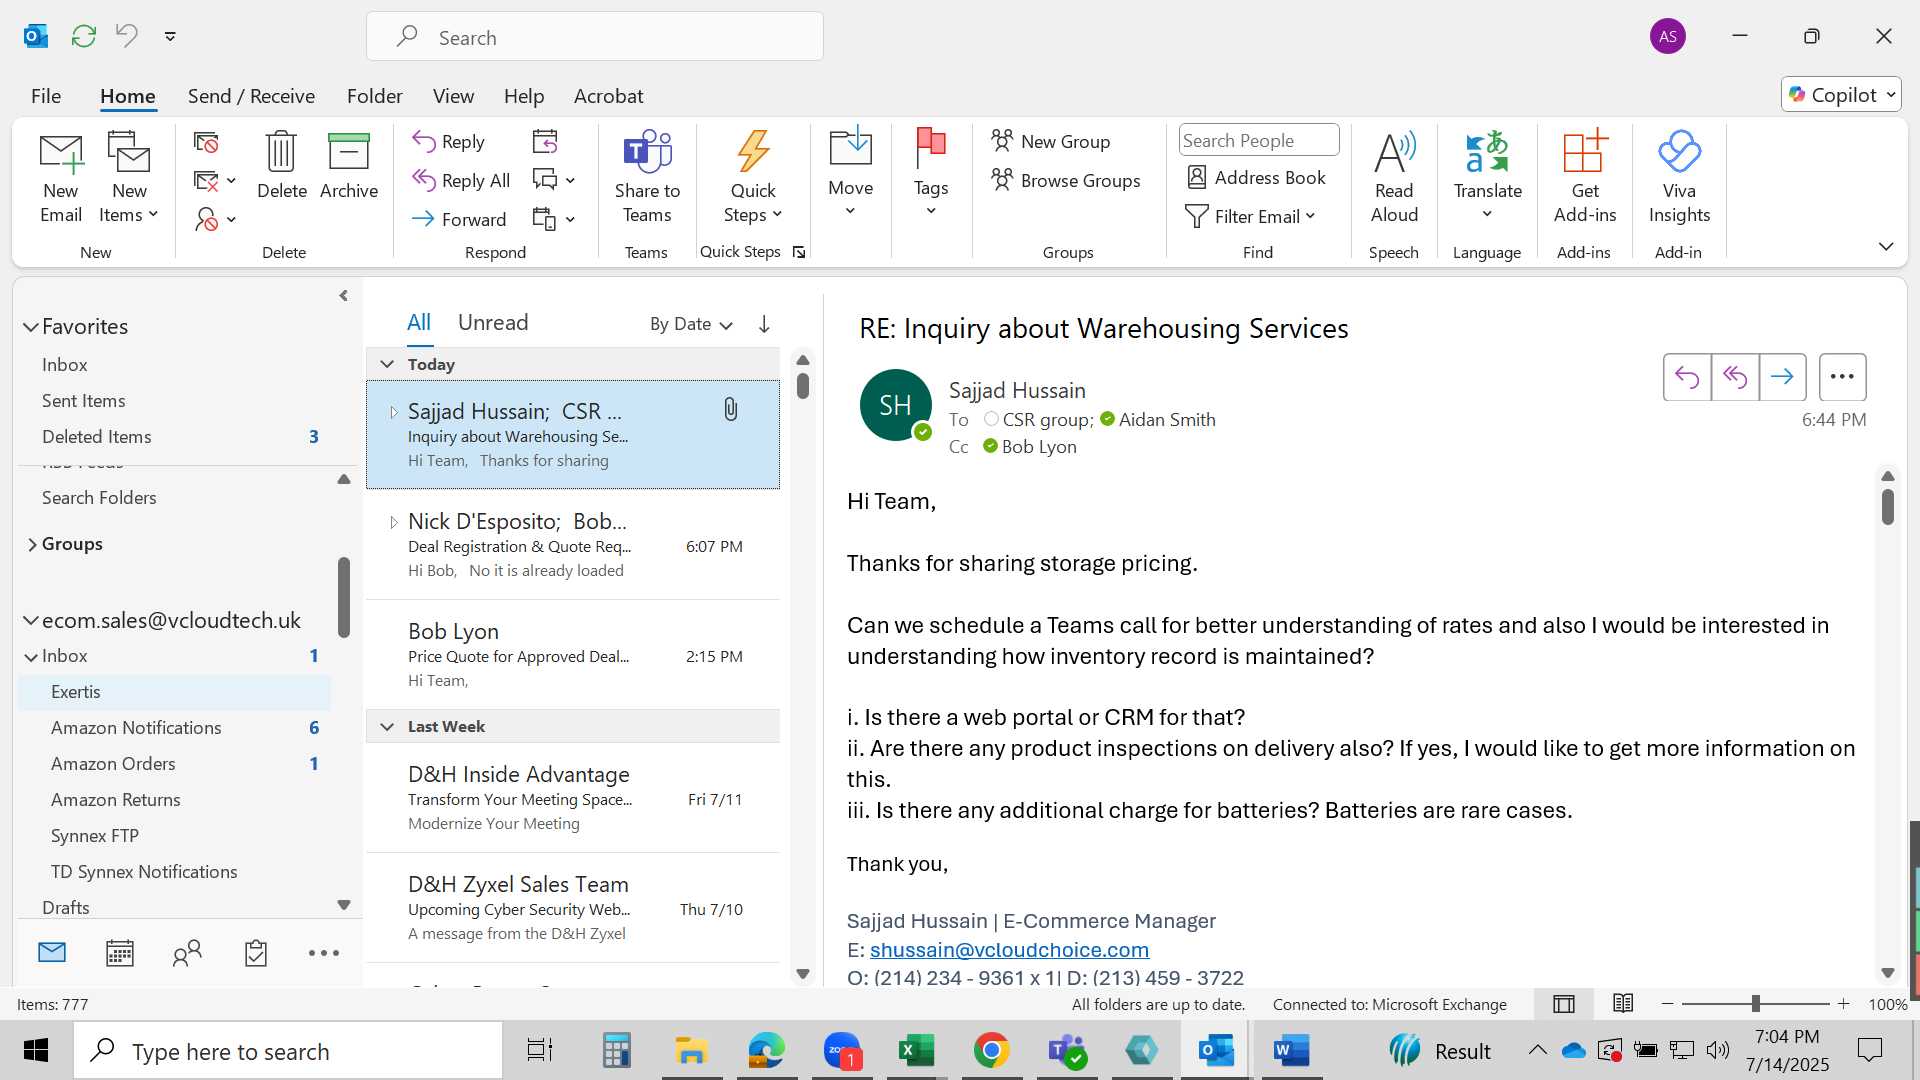Click zoom in plus button

[x=1844, y=1004]
